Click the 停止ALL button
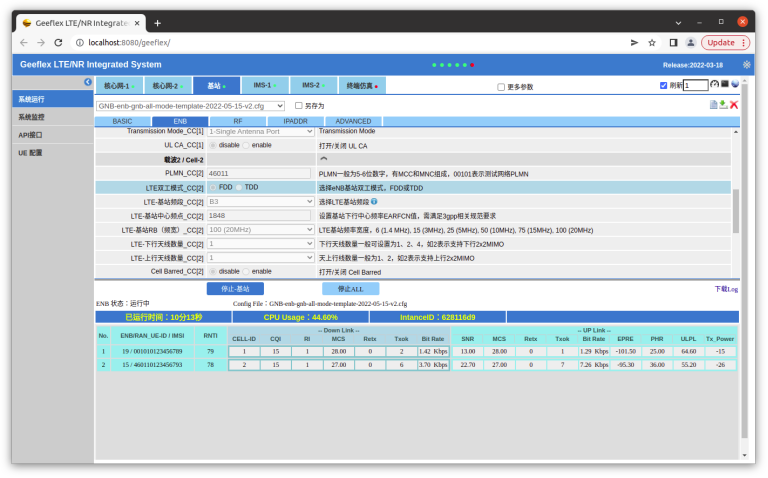The height and width of the screenshot is (478, 768). (351, 289)
